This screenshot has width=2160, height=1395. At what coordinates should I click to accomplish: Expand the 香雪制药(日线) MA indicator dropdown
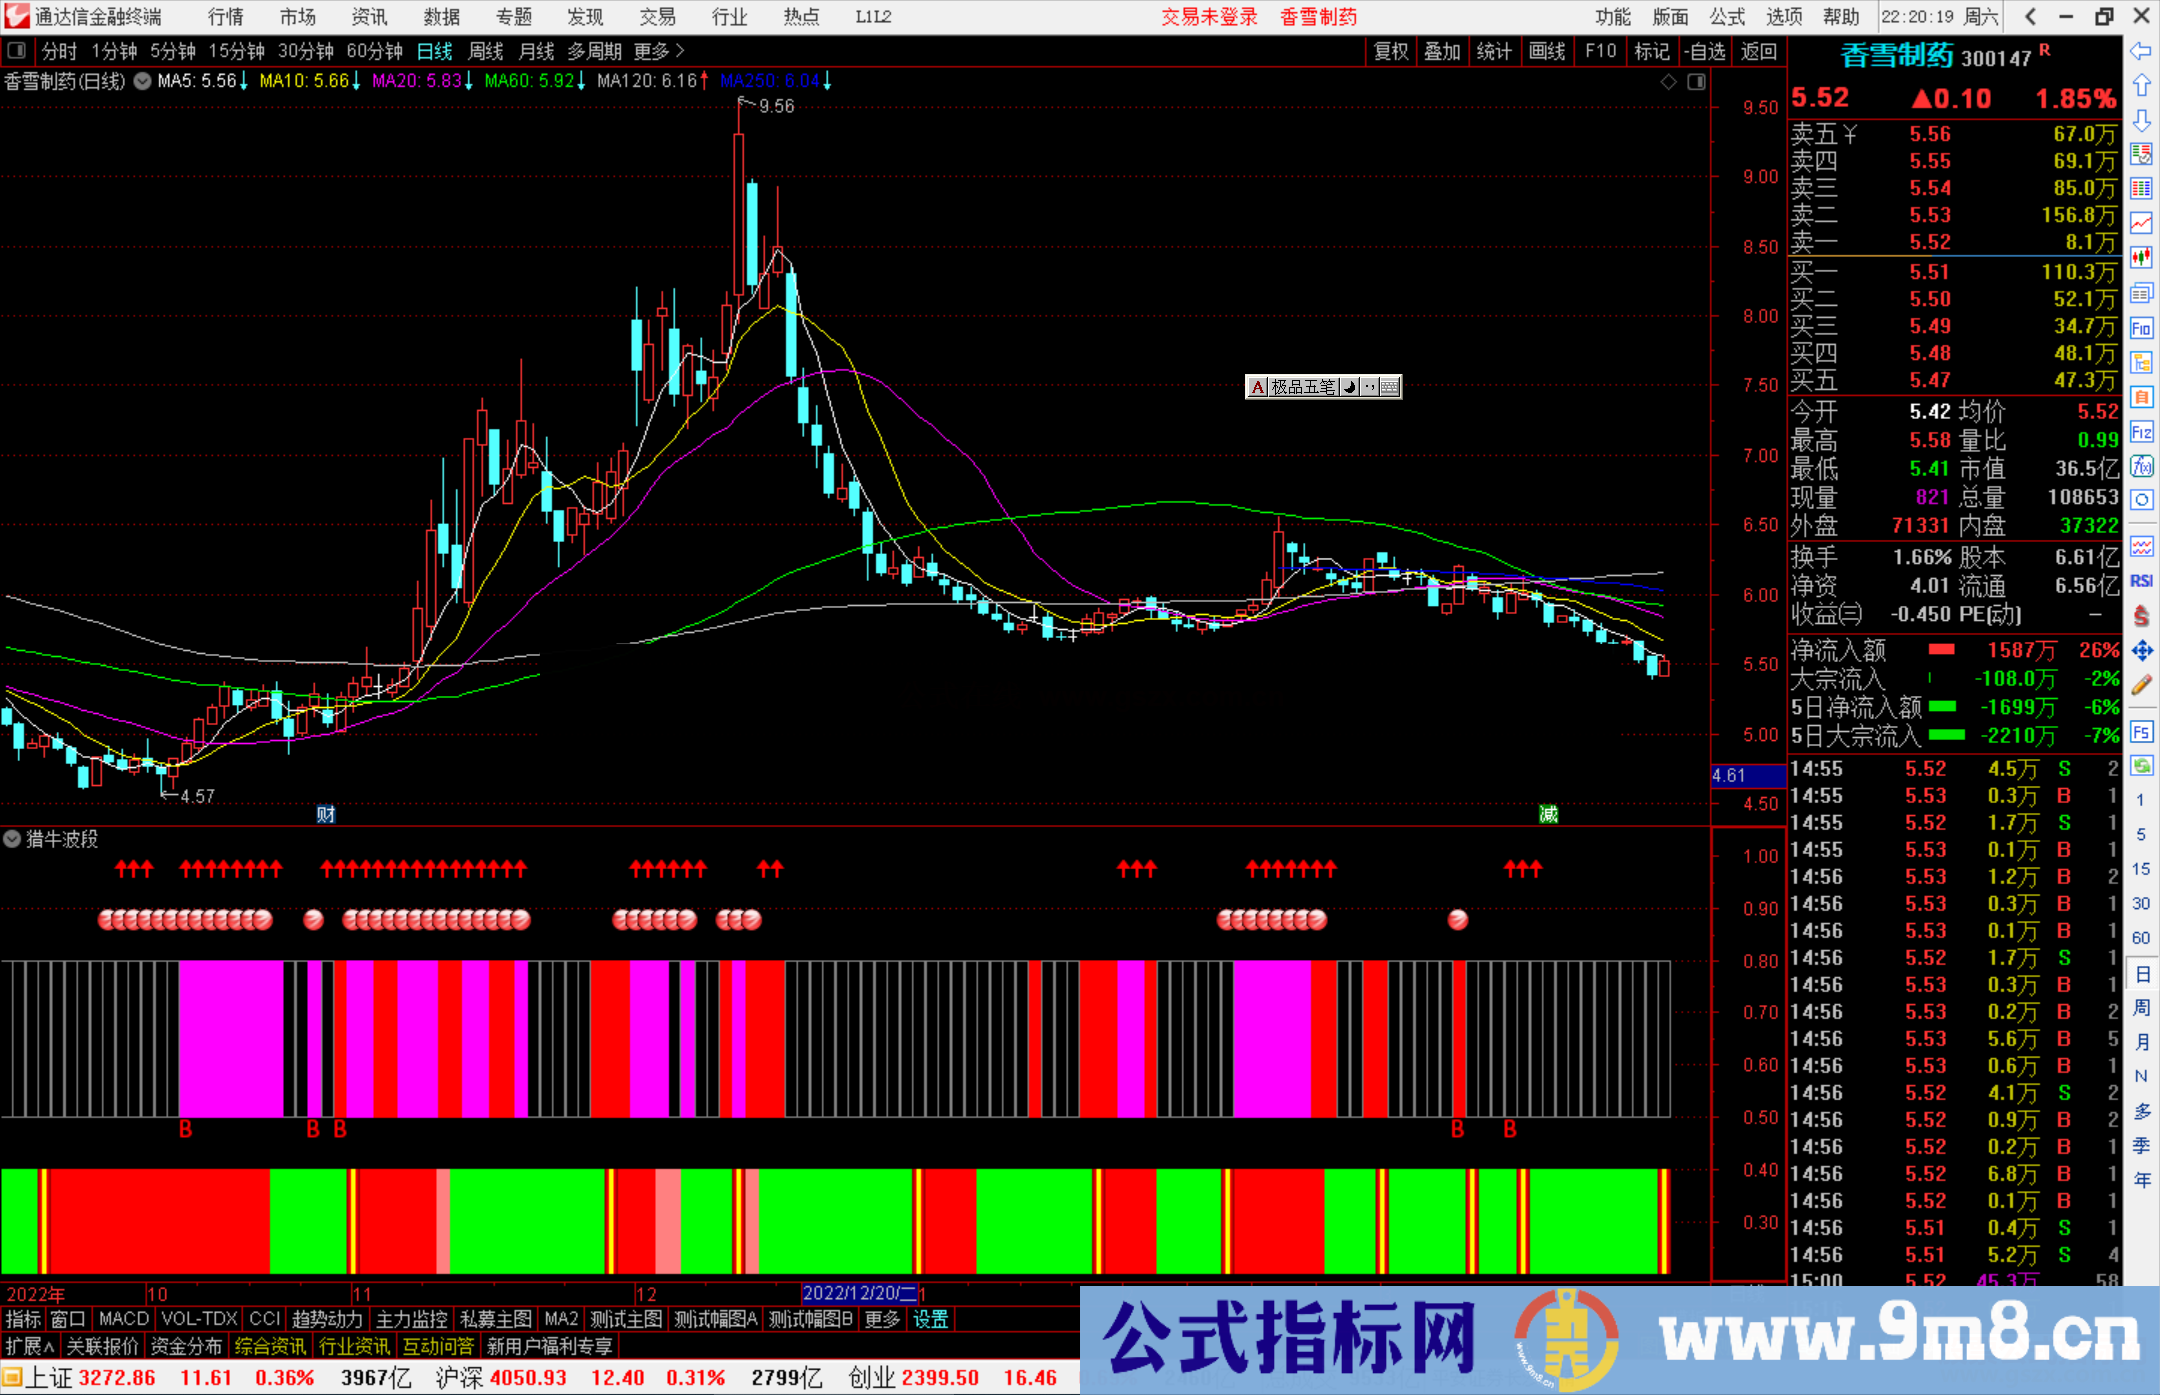coord(143,81)
